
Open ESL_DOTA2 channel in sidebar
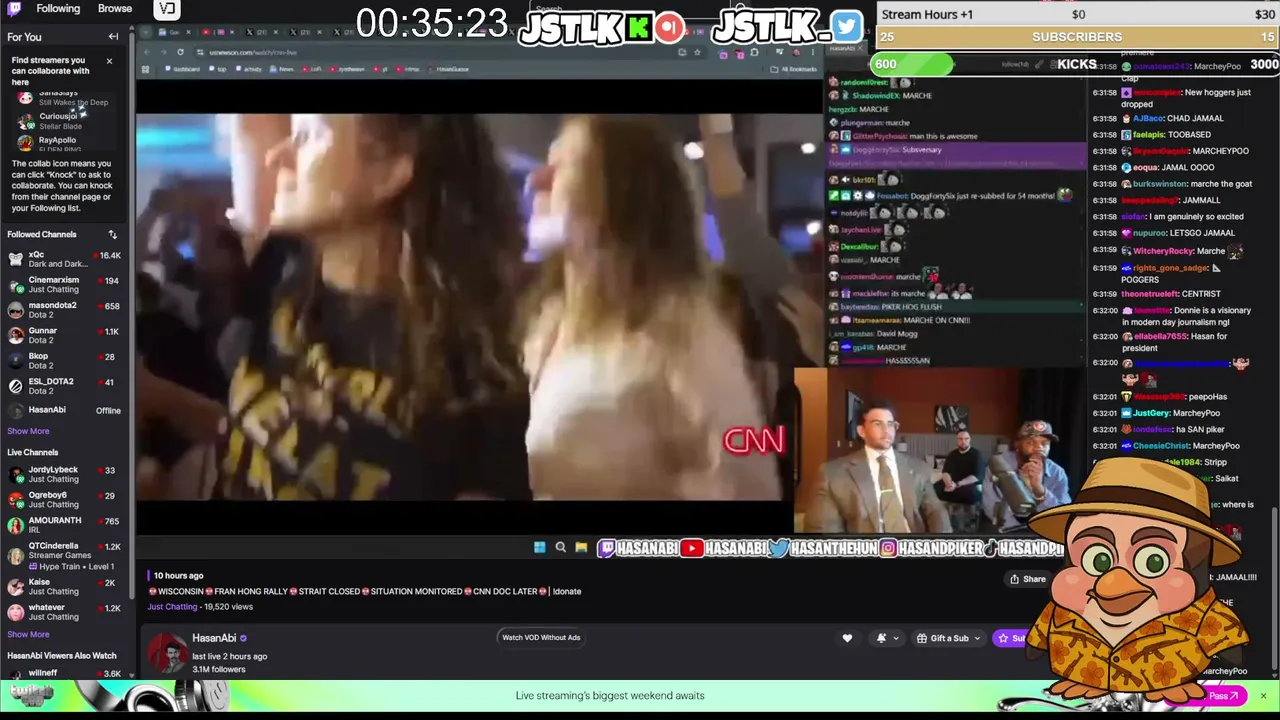(x=64, y=386)
